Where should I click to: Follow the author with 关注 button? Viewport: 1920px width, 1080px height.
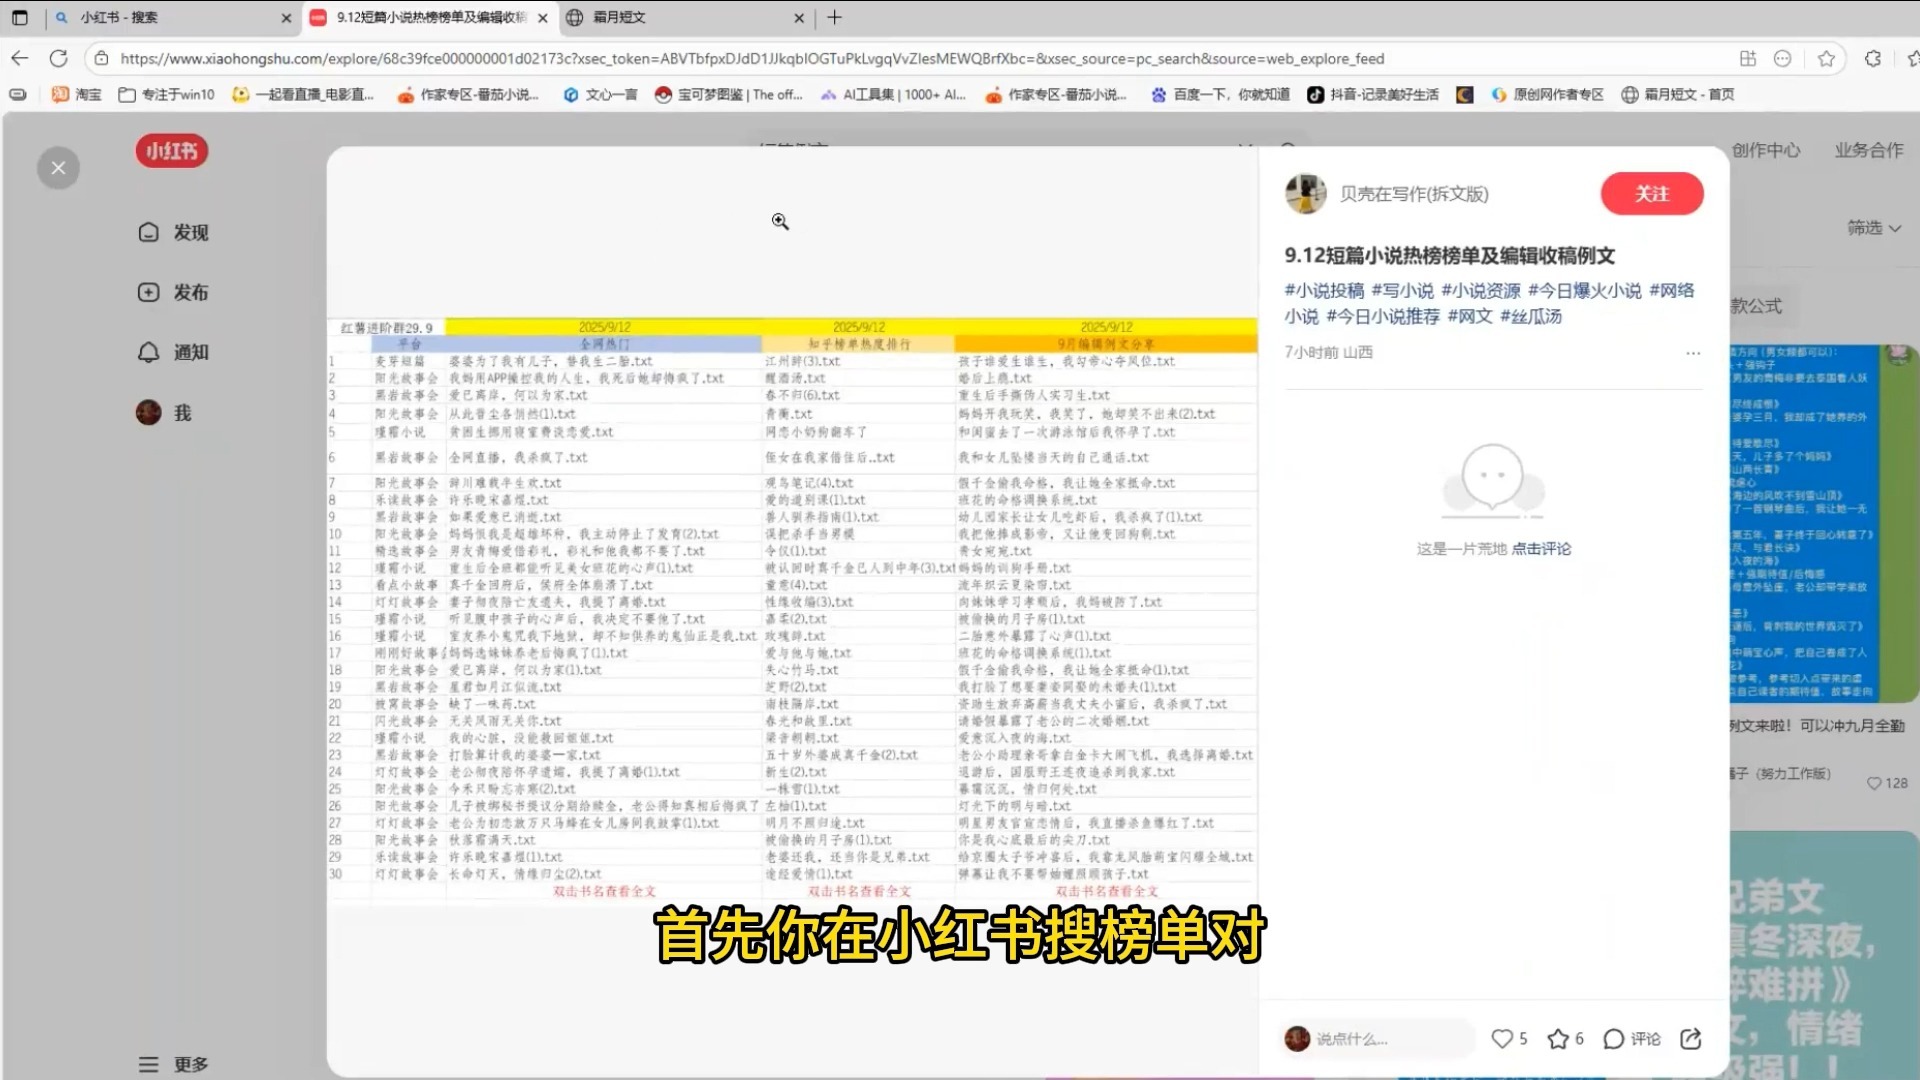(x=1651, y=194)
